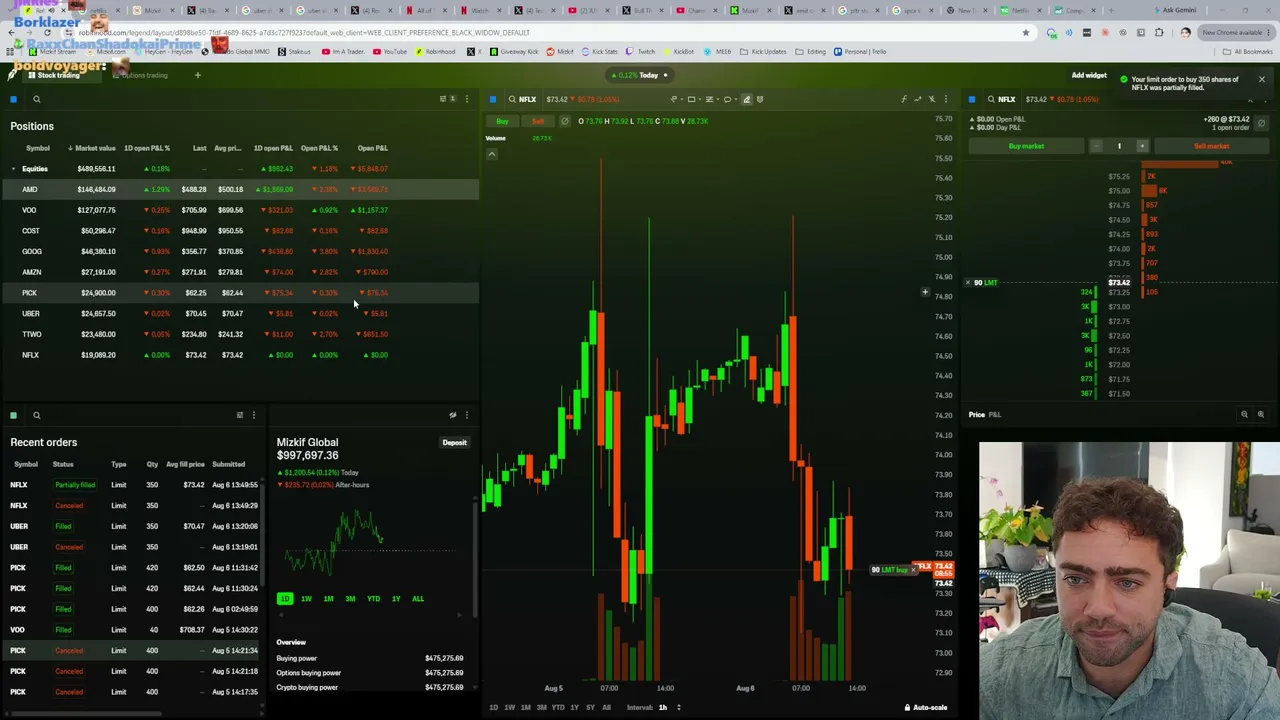This screenshot has height=720, width=1280.
Task: Select the YTD account chart range
Action: [373, 599]
